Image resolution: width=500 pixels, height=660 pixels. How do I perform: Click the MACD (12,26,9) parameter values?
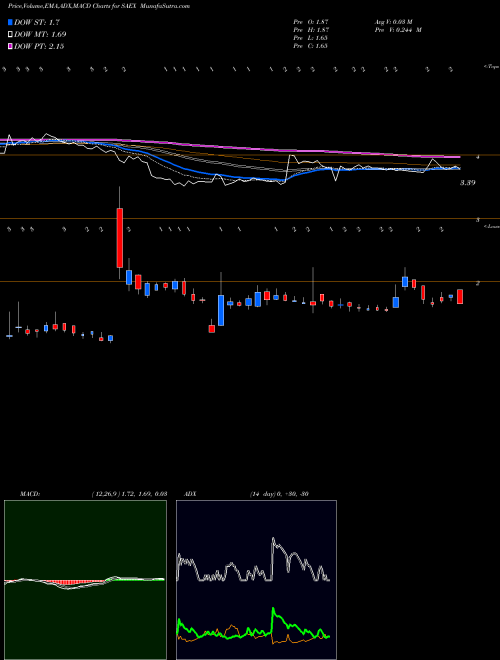pyautogui.click(x=129, y=494)
